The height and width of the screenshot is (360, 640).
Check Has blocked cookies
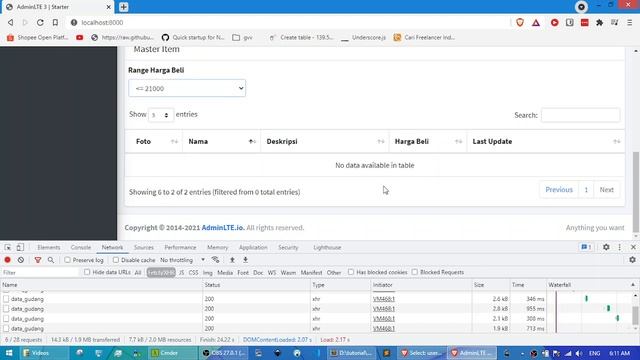351,272
